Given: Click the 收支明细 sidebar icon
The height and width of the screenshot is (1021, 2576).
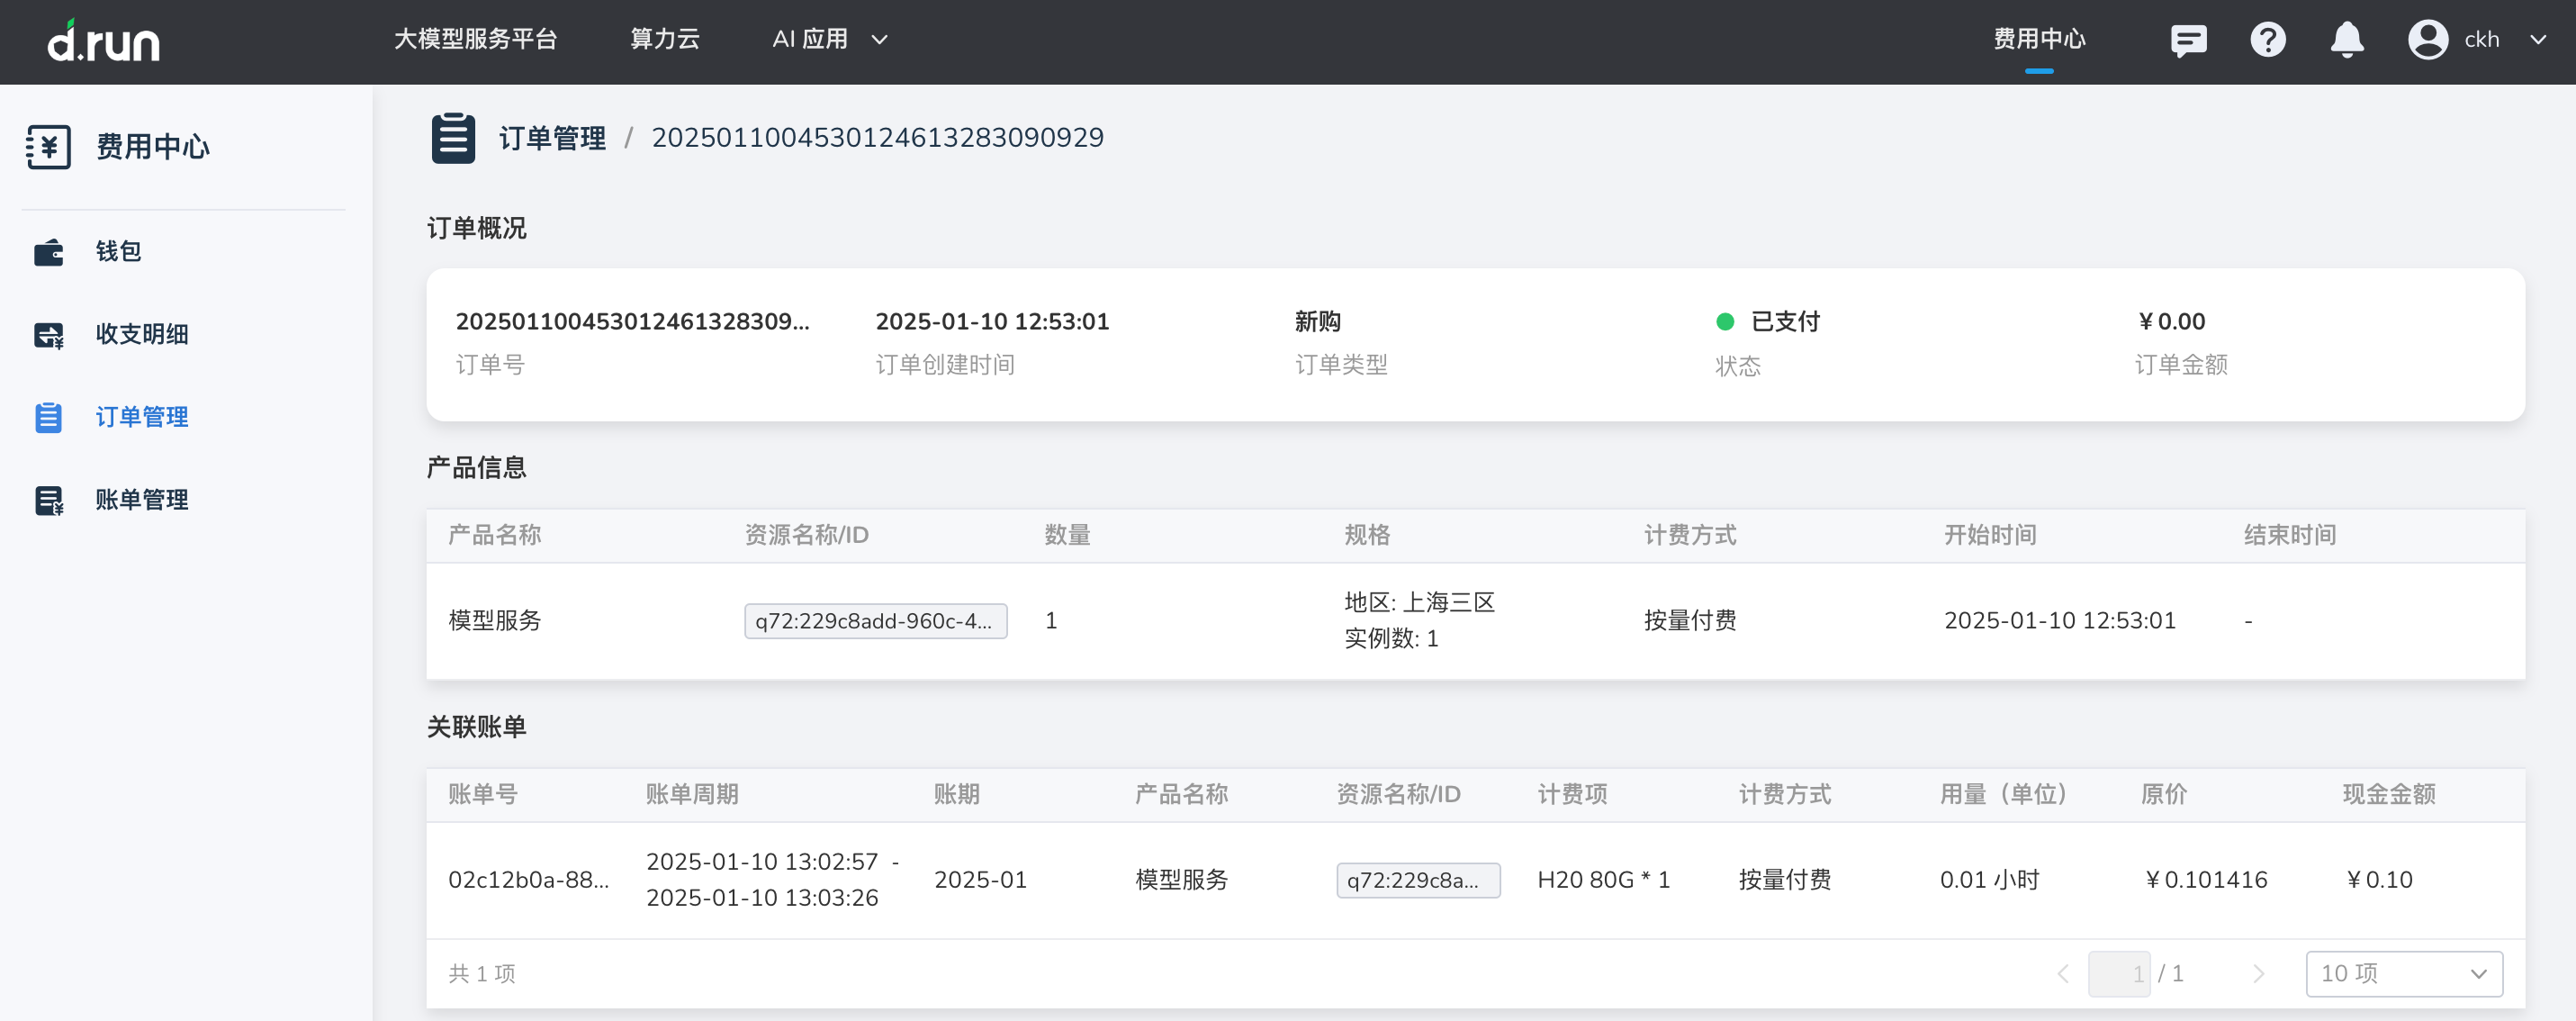Looking at the screenshot, I should pos(48,335).
